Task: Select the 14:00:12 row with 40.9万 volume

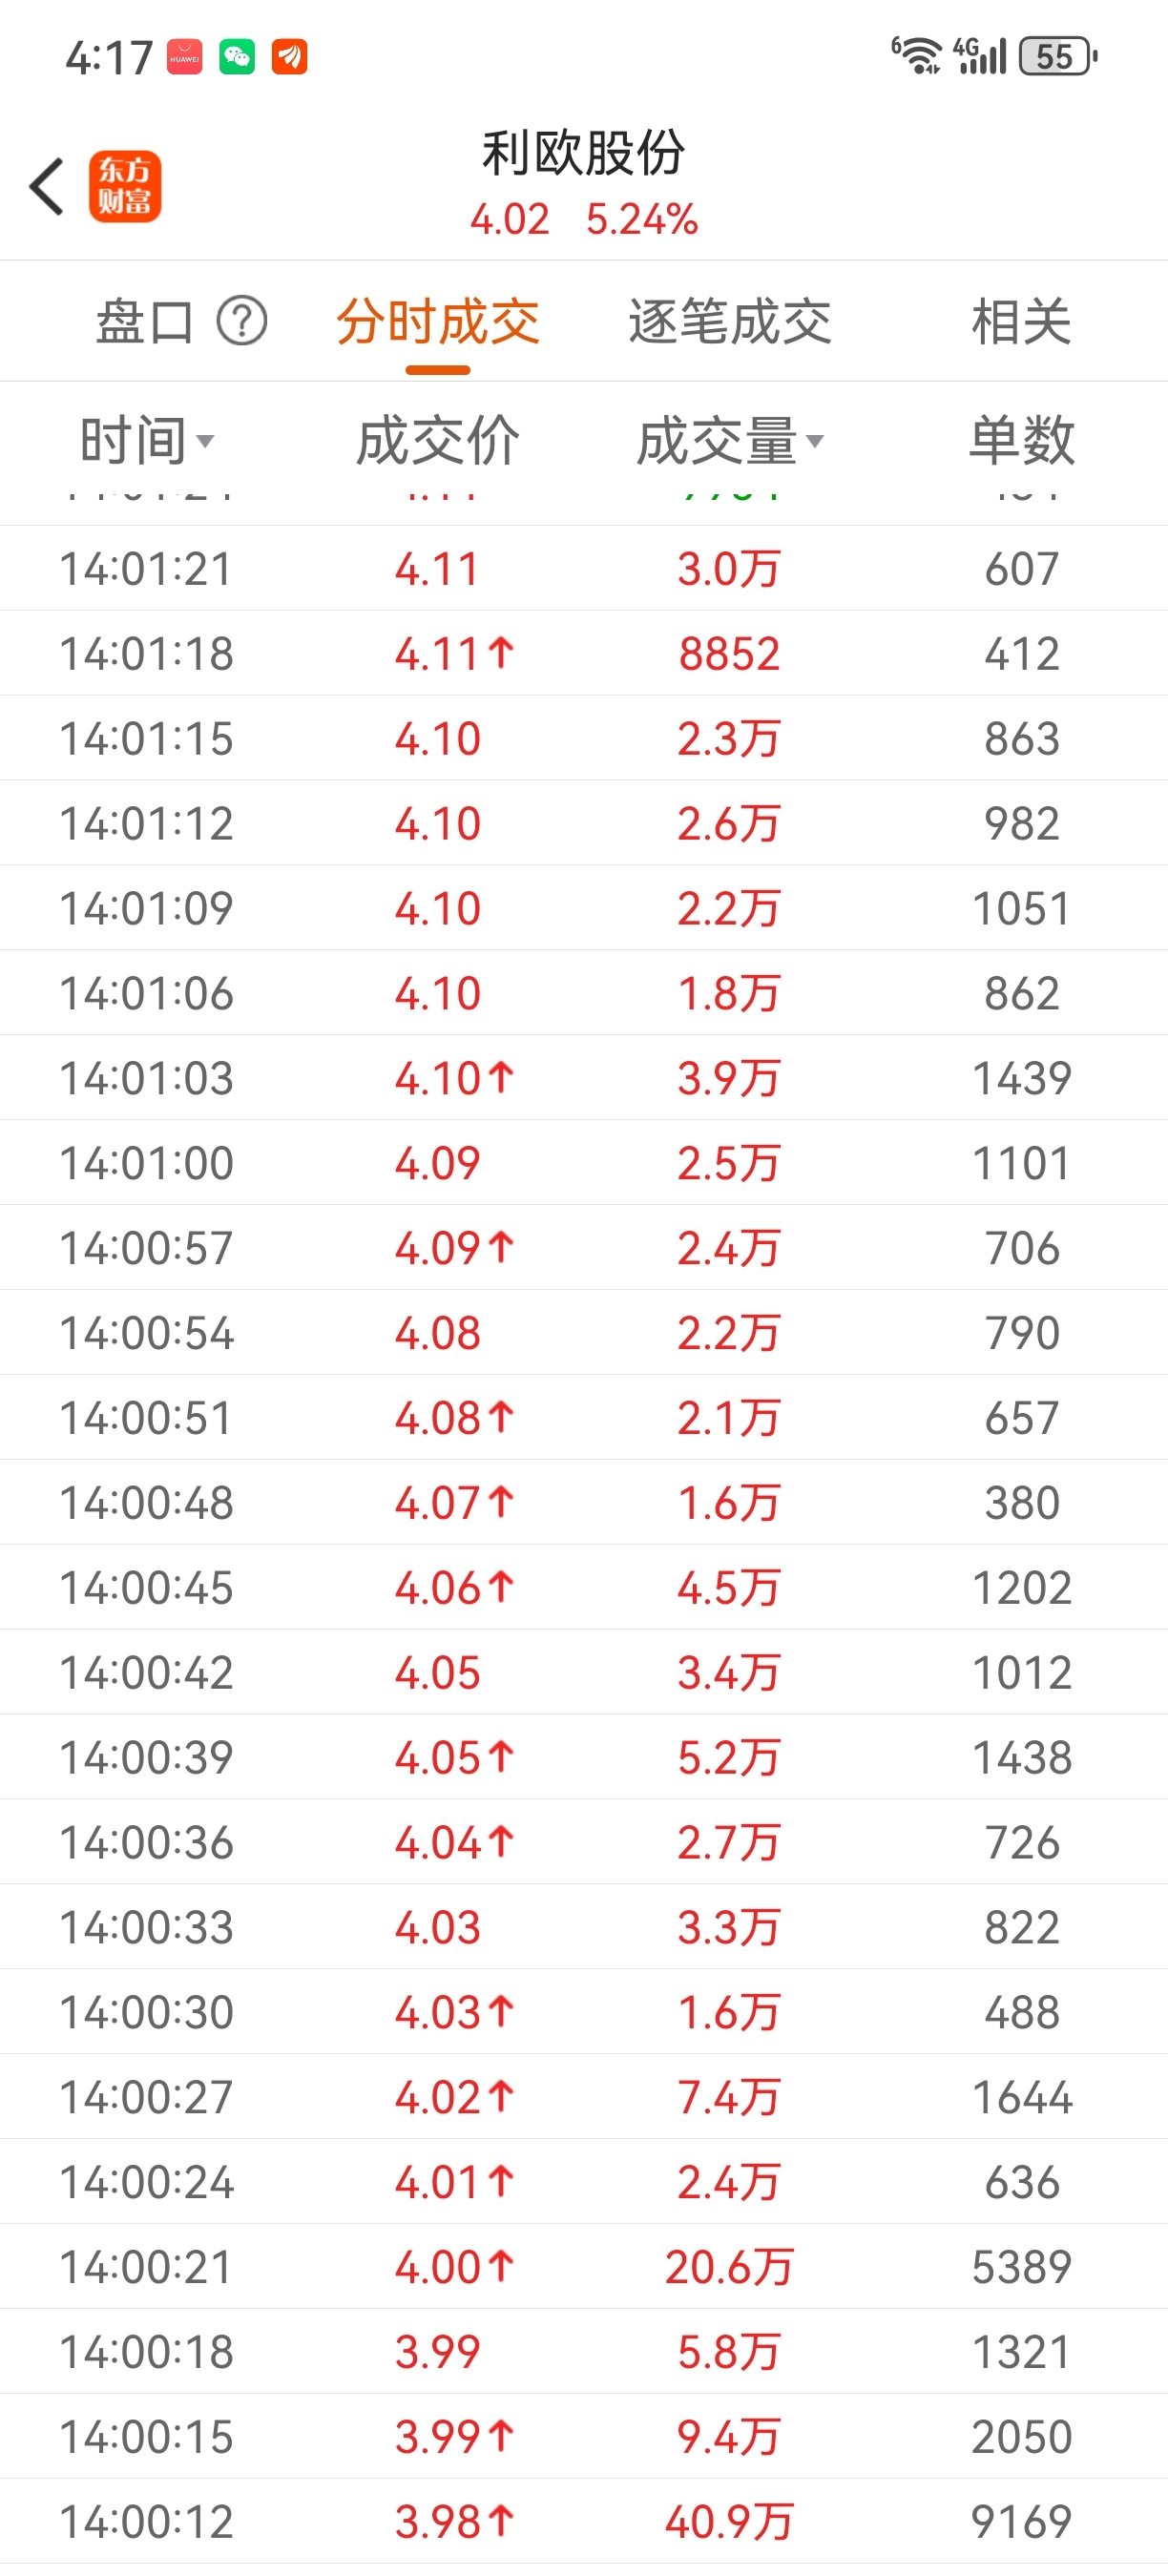Action: click(x=584, y=2521)
